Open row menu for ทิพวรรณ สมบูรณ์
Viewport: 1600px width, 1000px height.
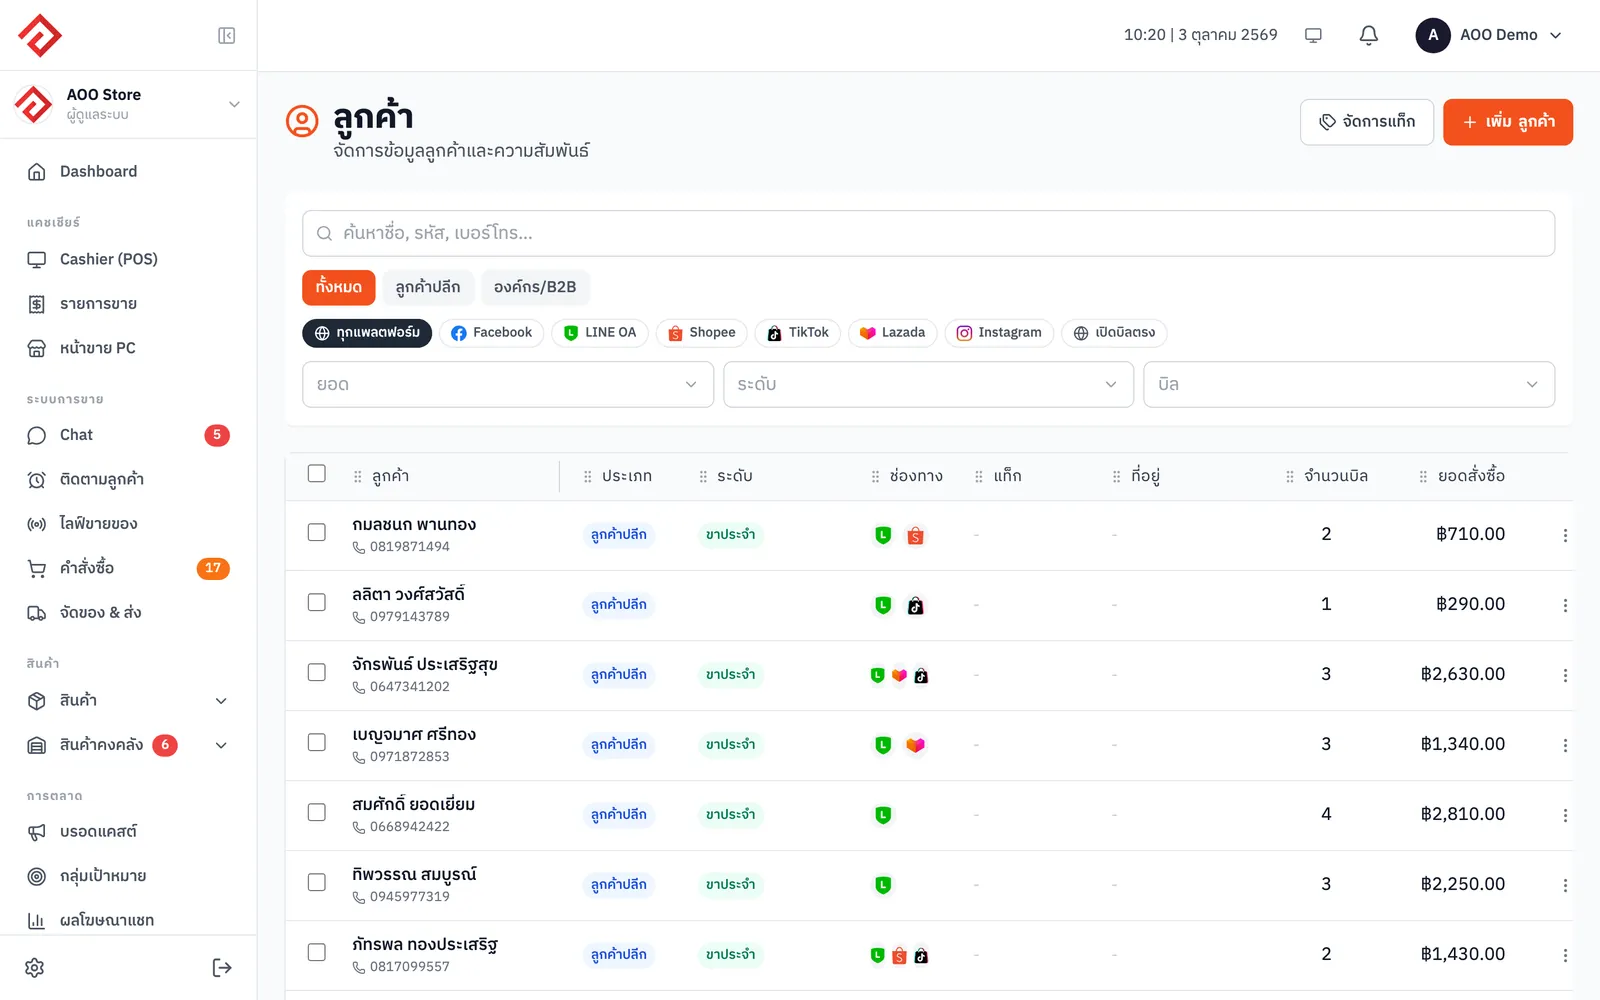(1565, 886)
